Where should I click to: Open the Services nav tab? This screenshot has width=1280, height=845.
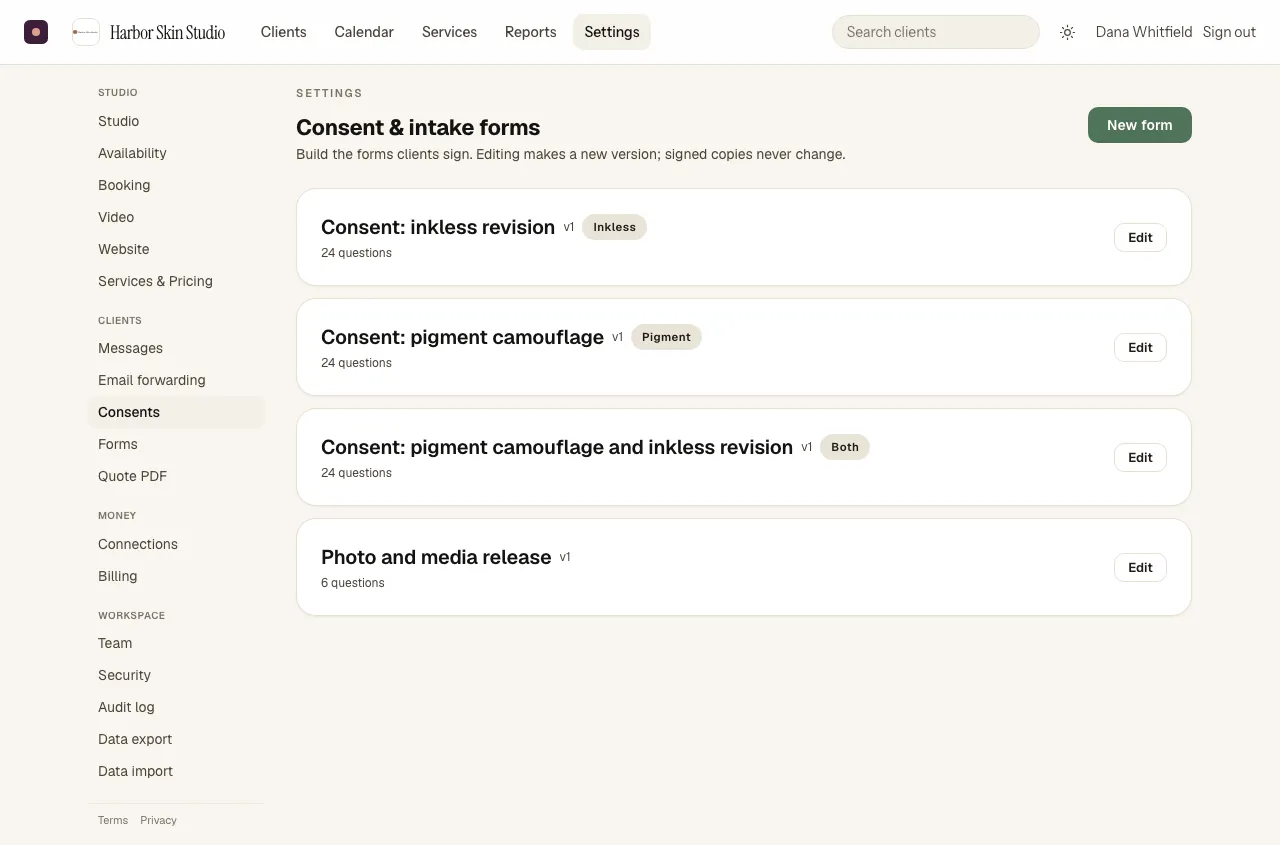(449, 32)
